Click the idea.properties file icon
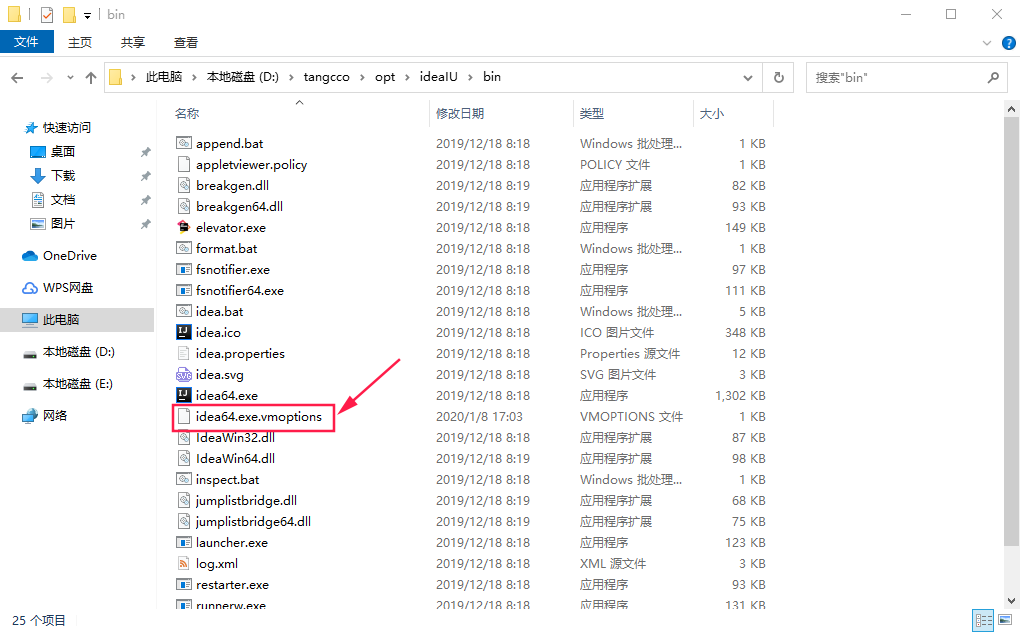1020x632 pixels. [x=184, y=353]
